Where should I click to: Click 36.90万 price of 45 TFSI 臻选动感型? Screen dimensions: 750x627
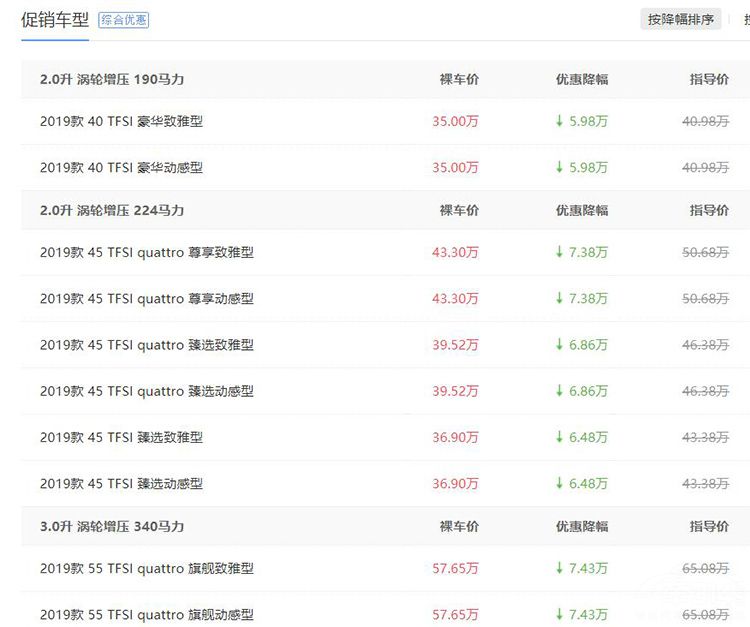point(455,484)
